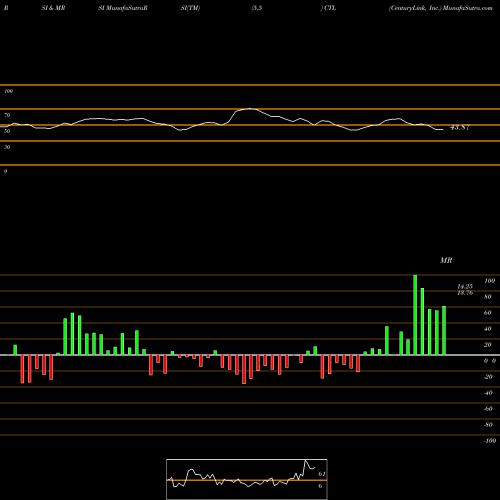Click the '100' label on the left RSI axis

(8, 91)
